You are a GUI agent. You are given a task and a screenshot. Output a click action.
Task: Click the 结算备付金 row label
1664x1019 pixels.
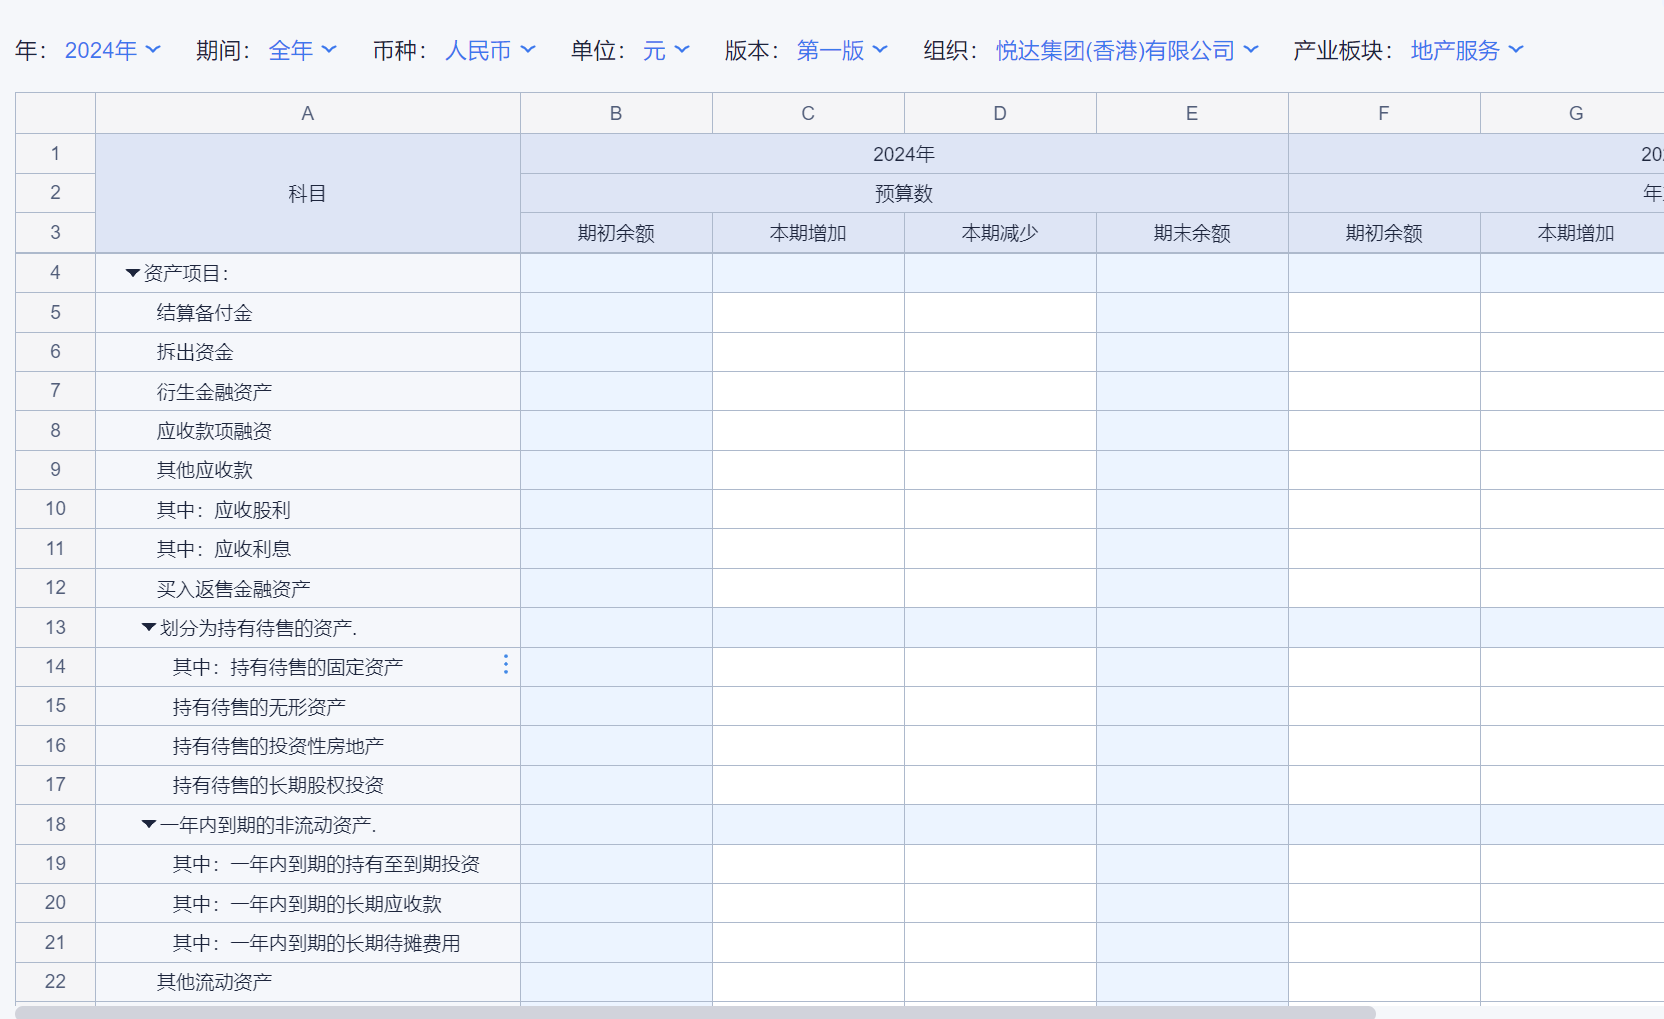click(x=204, y=313)
